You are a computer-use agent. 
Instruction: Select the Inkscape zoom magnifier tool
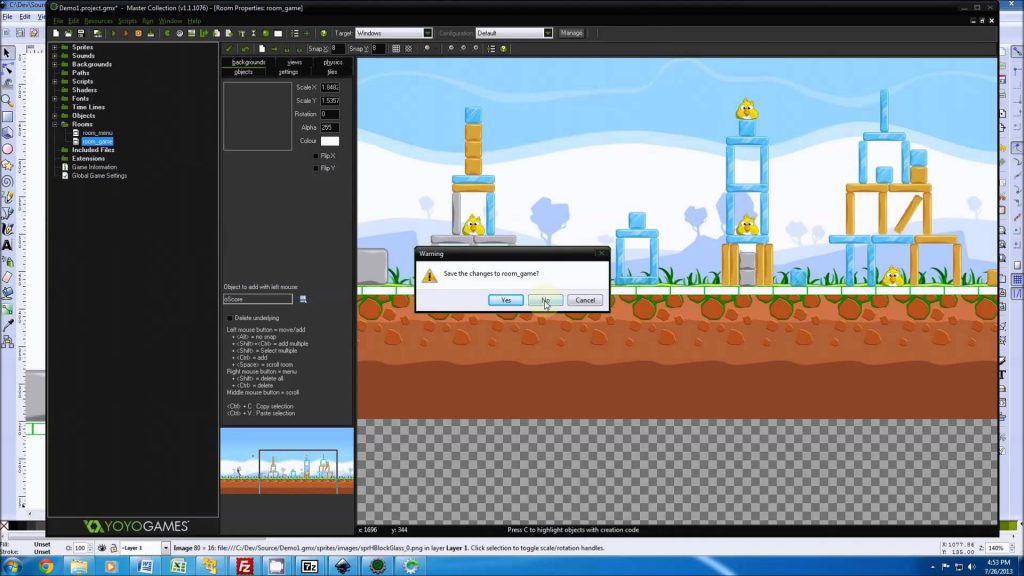pos(7,100)
